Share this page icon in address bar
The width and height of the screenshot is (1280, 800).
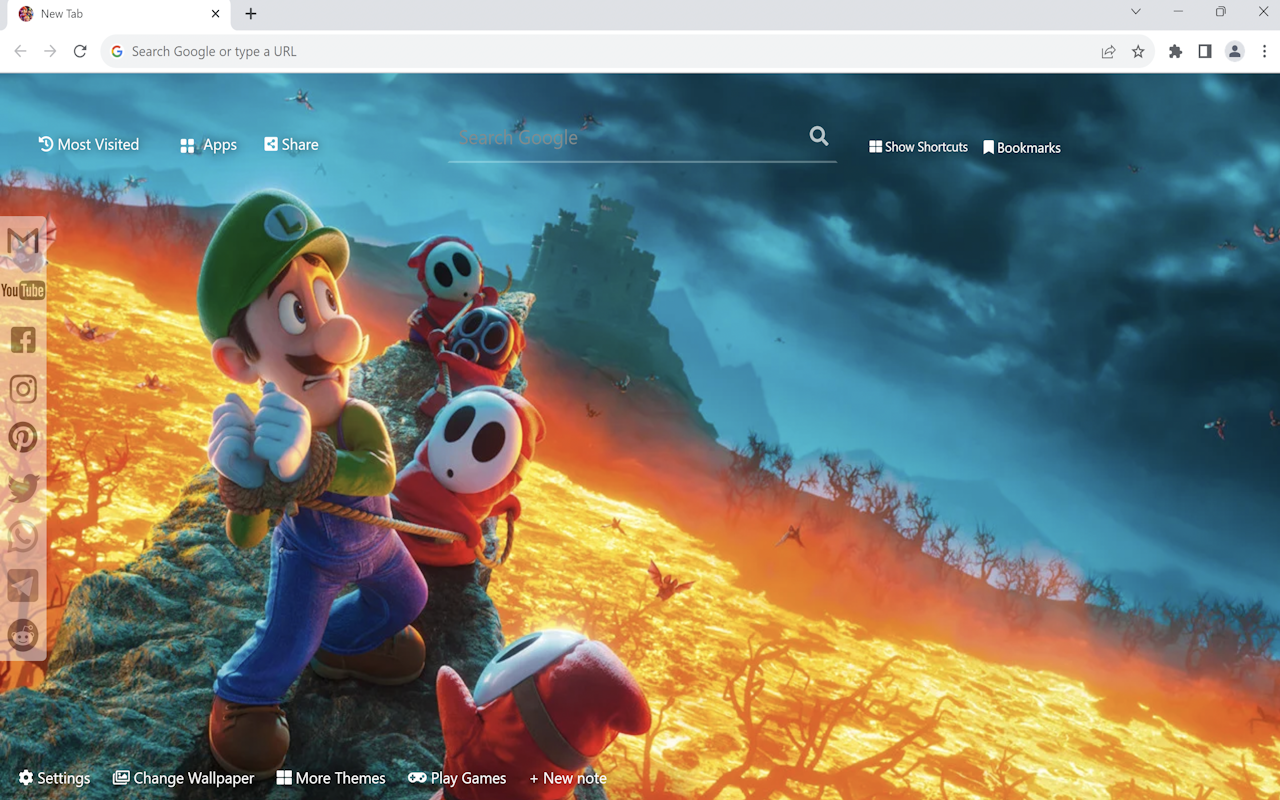pos(1108,52)
